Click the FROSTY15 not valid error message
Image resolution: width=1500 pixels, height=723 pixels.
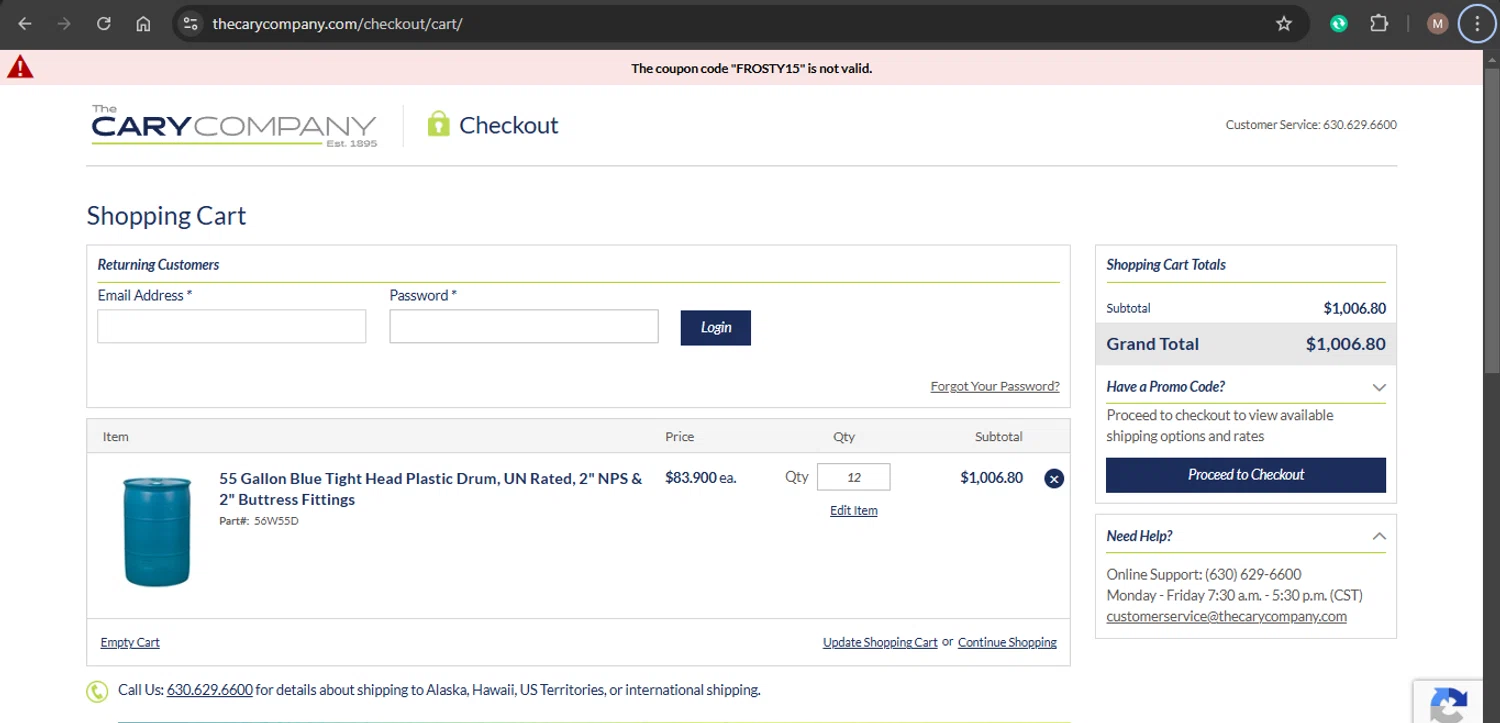751,69
